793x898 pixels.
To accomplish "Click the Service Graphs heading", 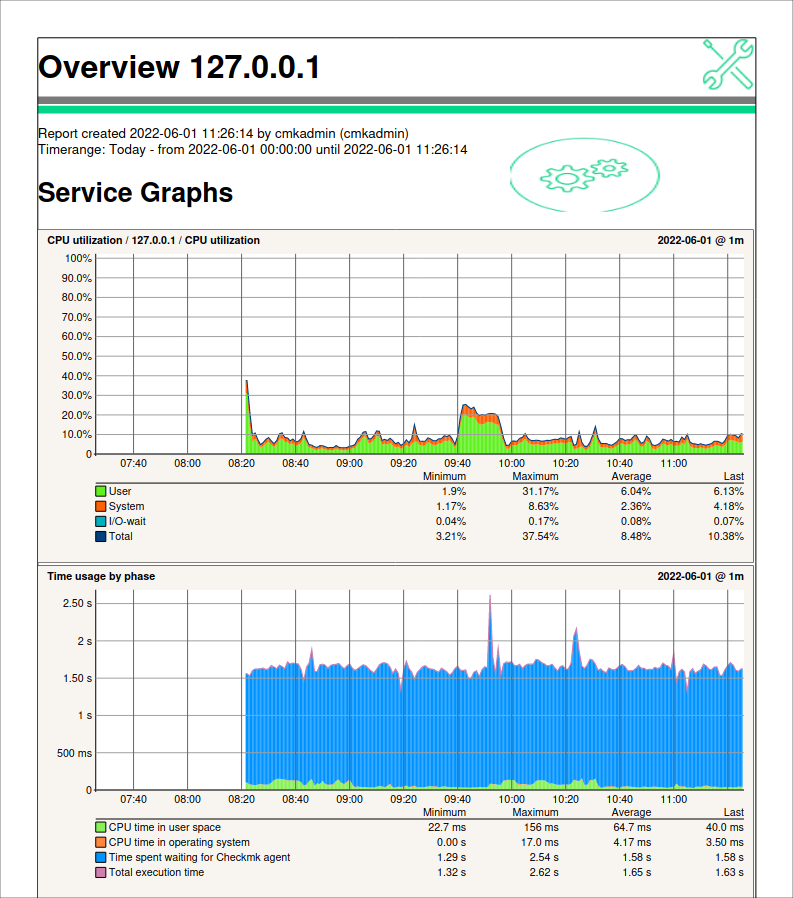I will click(135, 192).
